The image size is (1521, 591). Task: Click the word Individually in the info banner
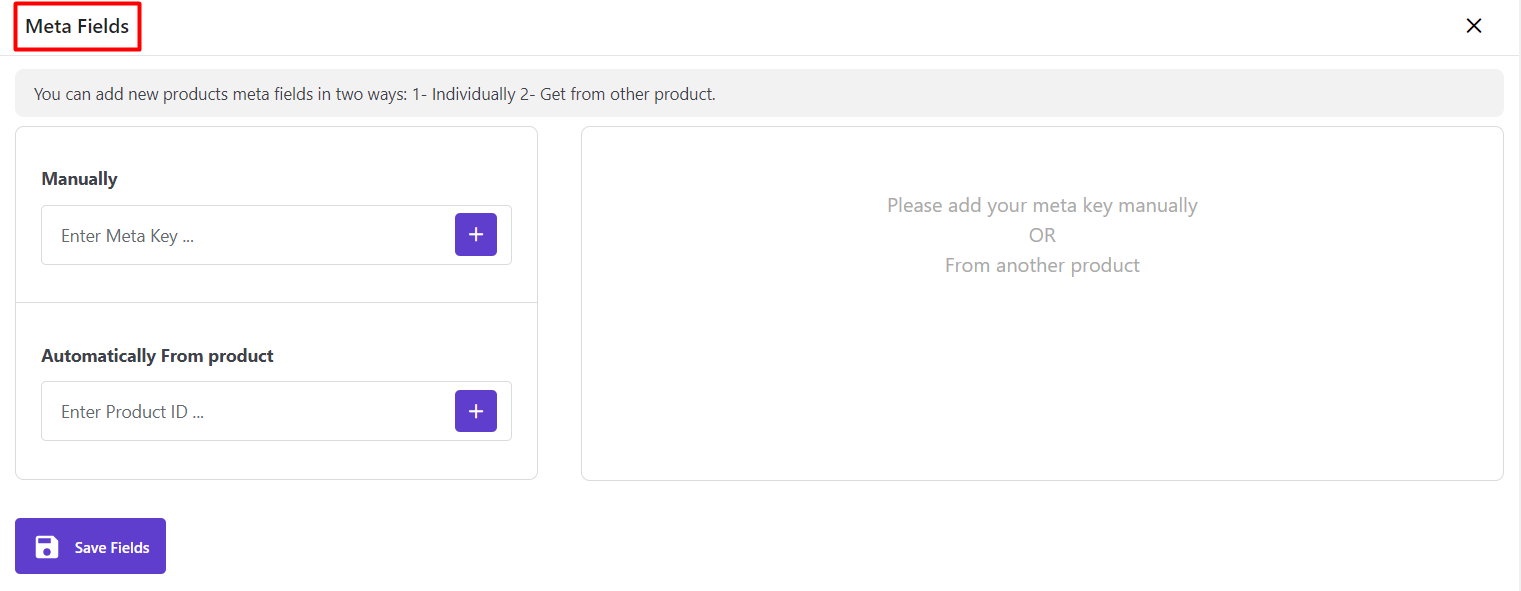(478, 95)
